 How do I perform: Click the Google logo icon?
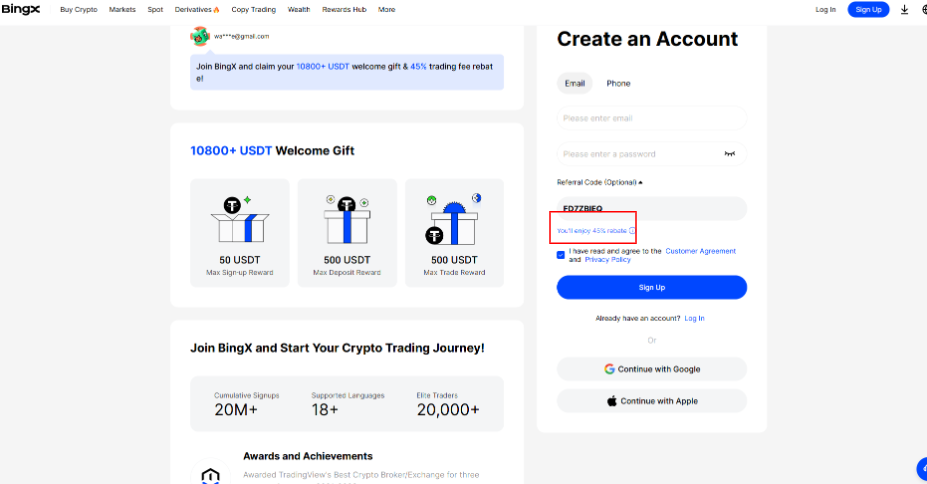pos(609,369)
